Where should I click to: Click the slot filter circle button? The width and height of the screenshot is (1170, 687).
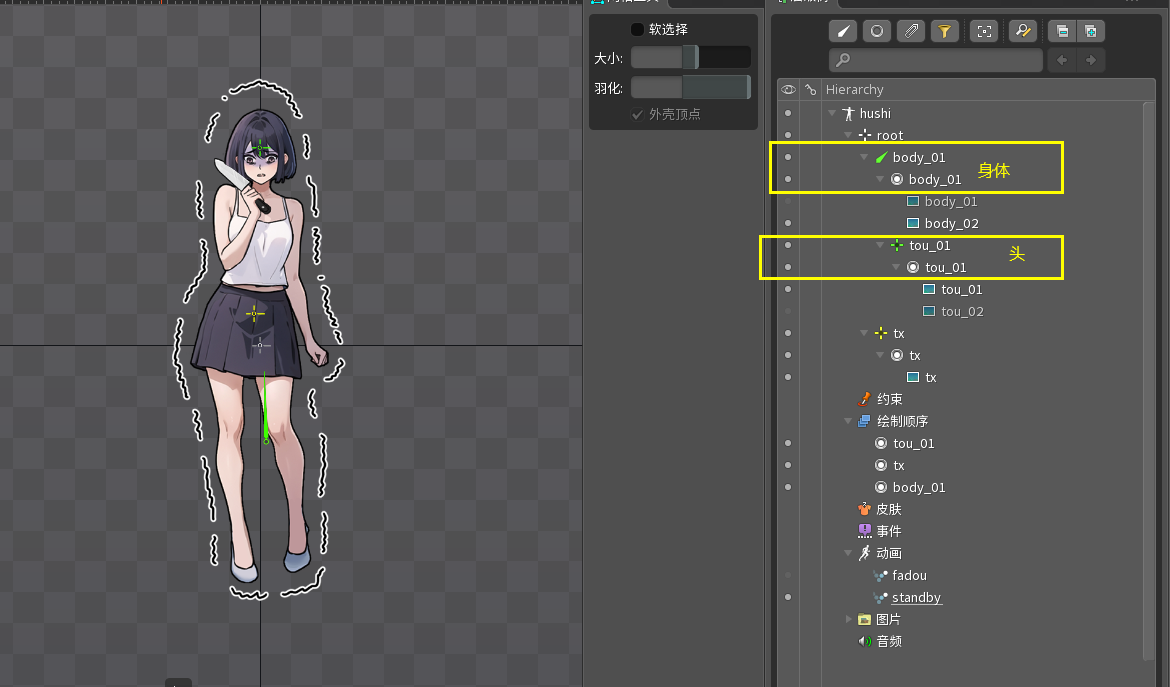coord(877,31)
